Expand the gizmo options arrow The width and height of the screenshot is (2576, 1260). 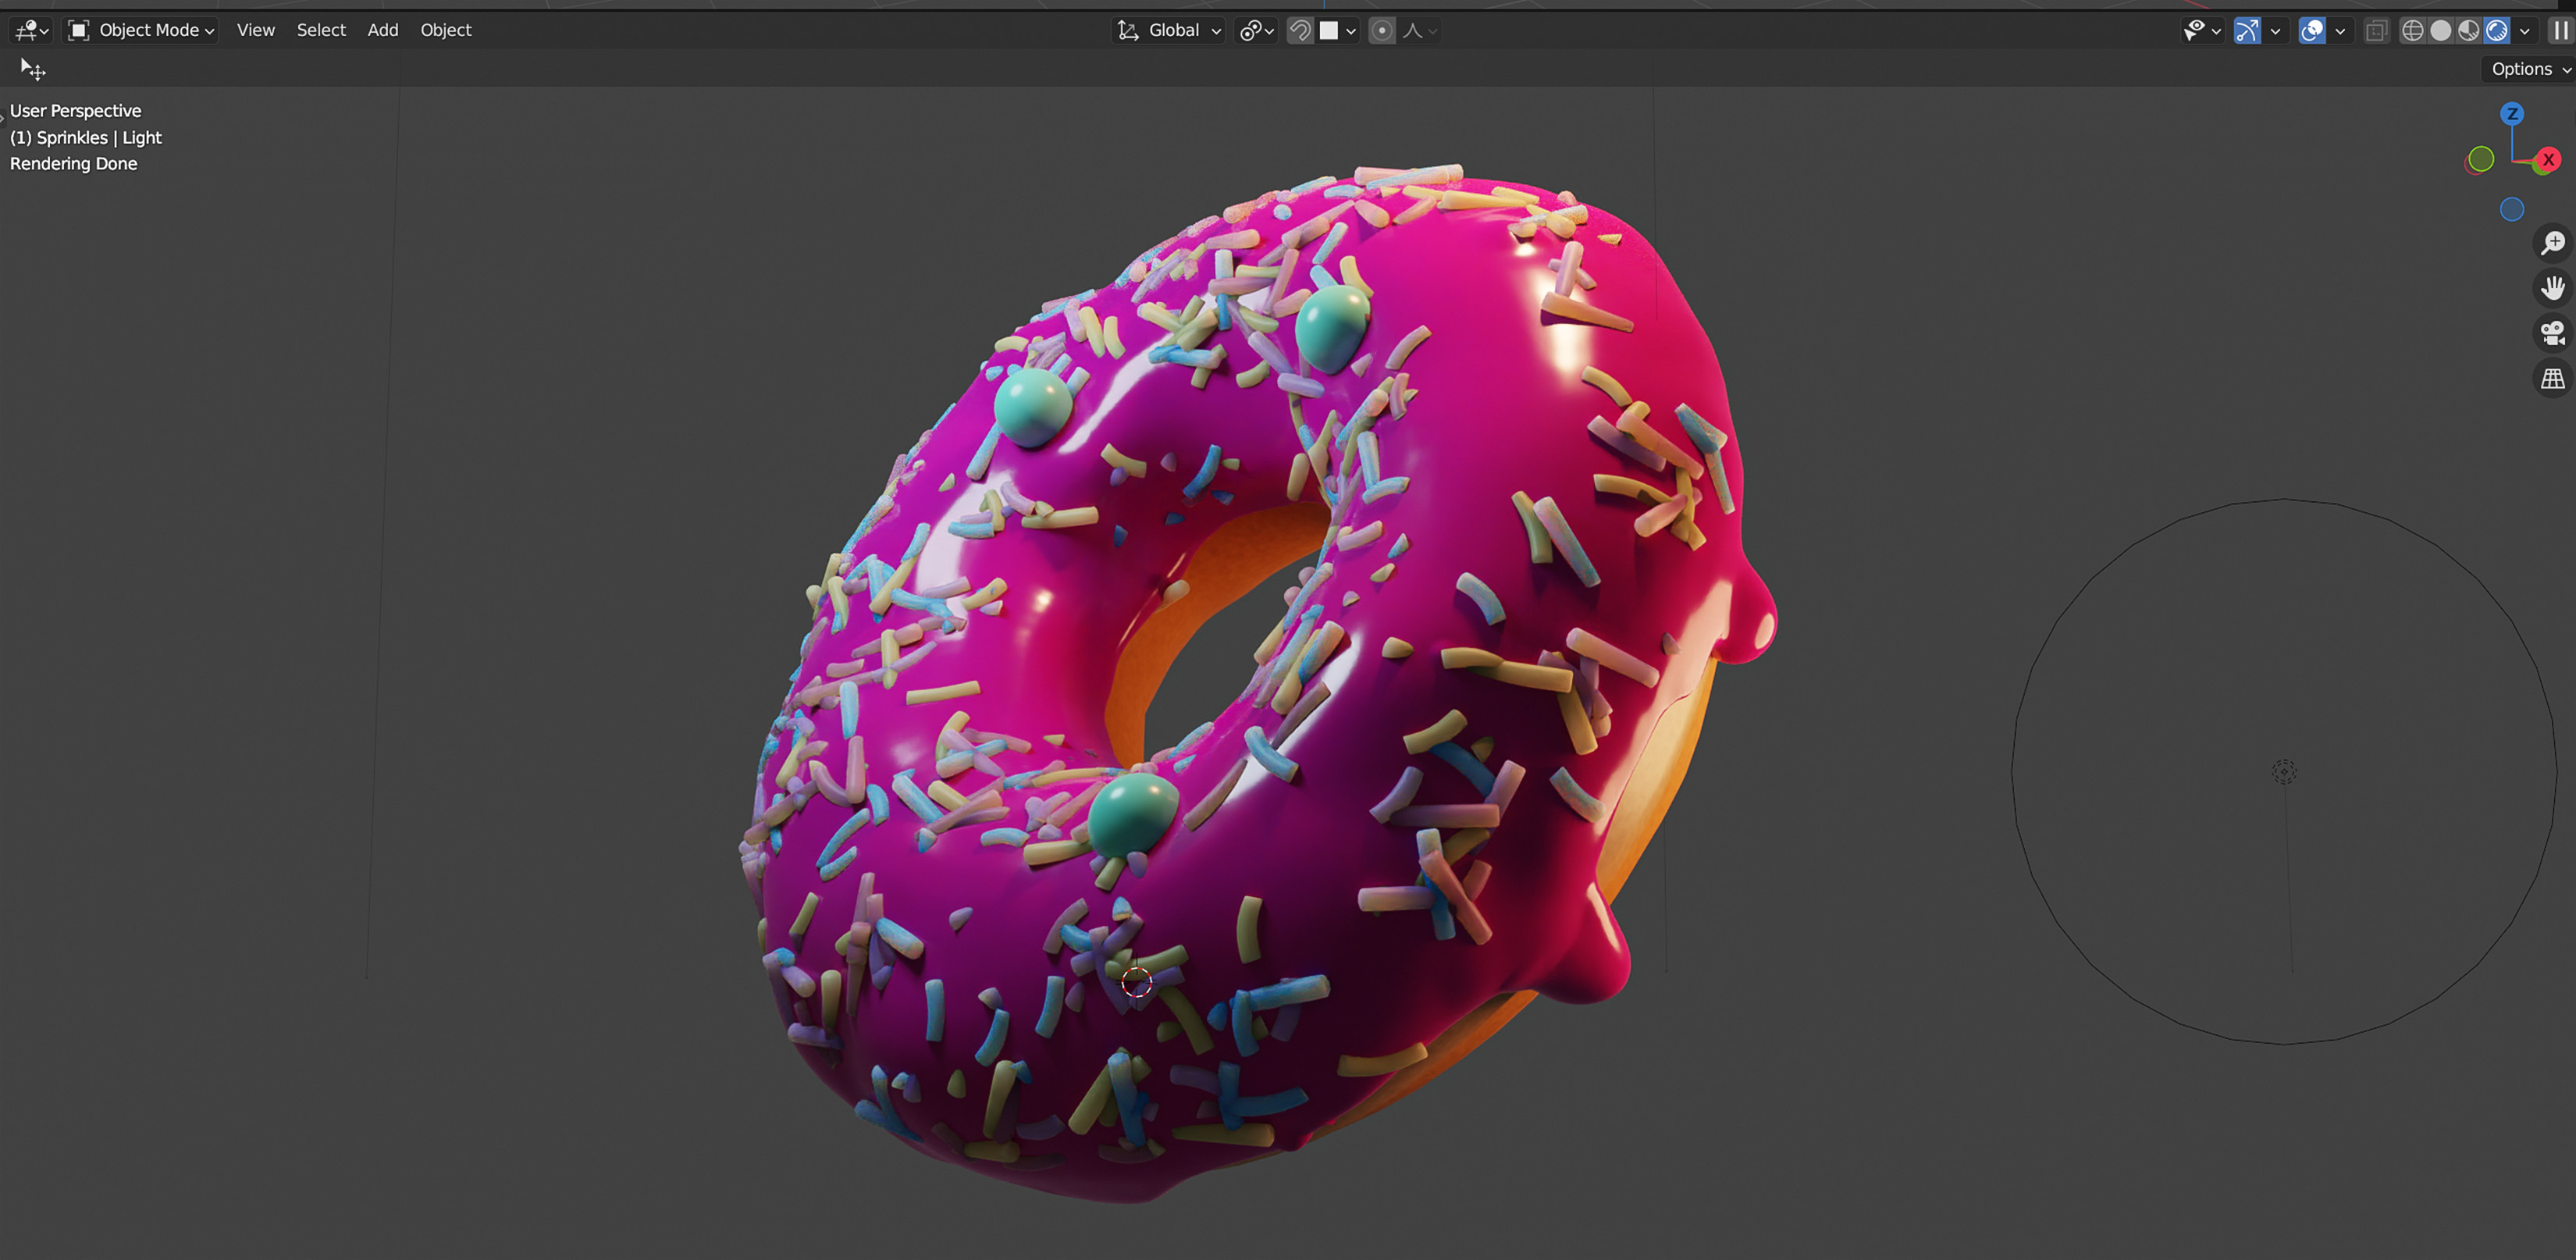click(2275, 31)
